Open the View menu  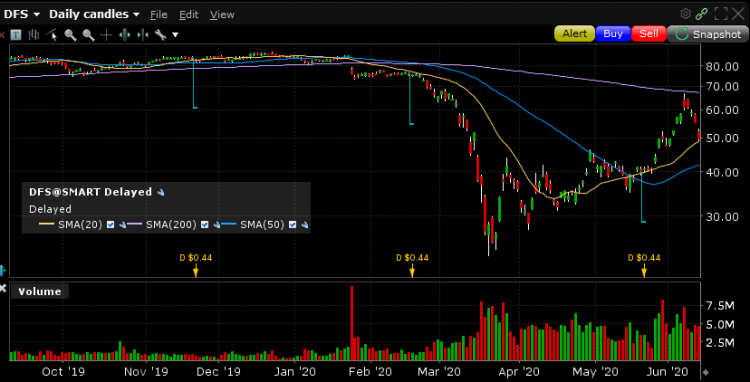pos(222,15)
